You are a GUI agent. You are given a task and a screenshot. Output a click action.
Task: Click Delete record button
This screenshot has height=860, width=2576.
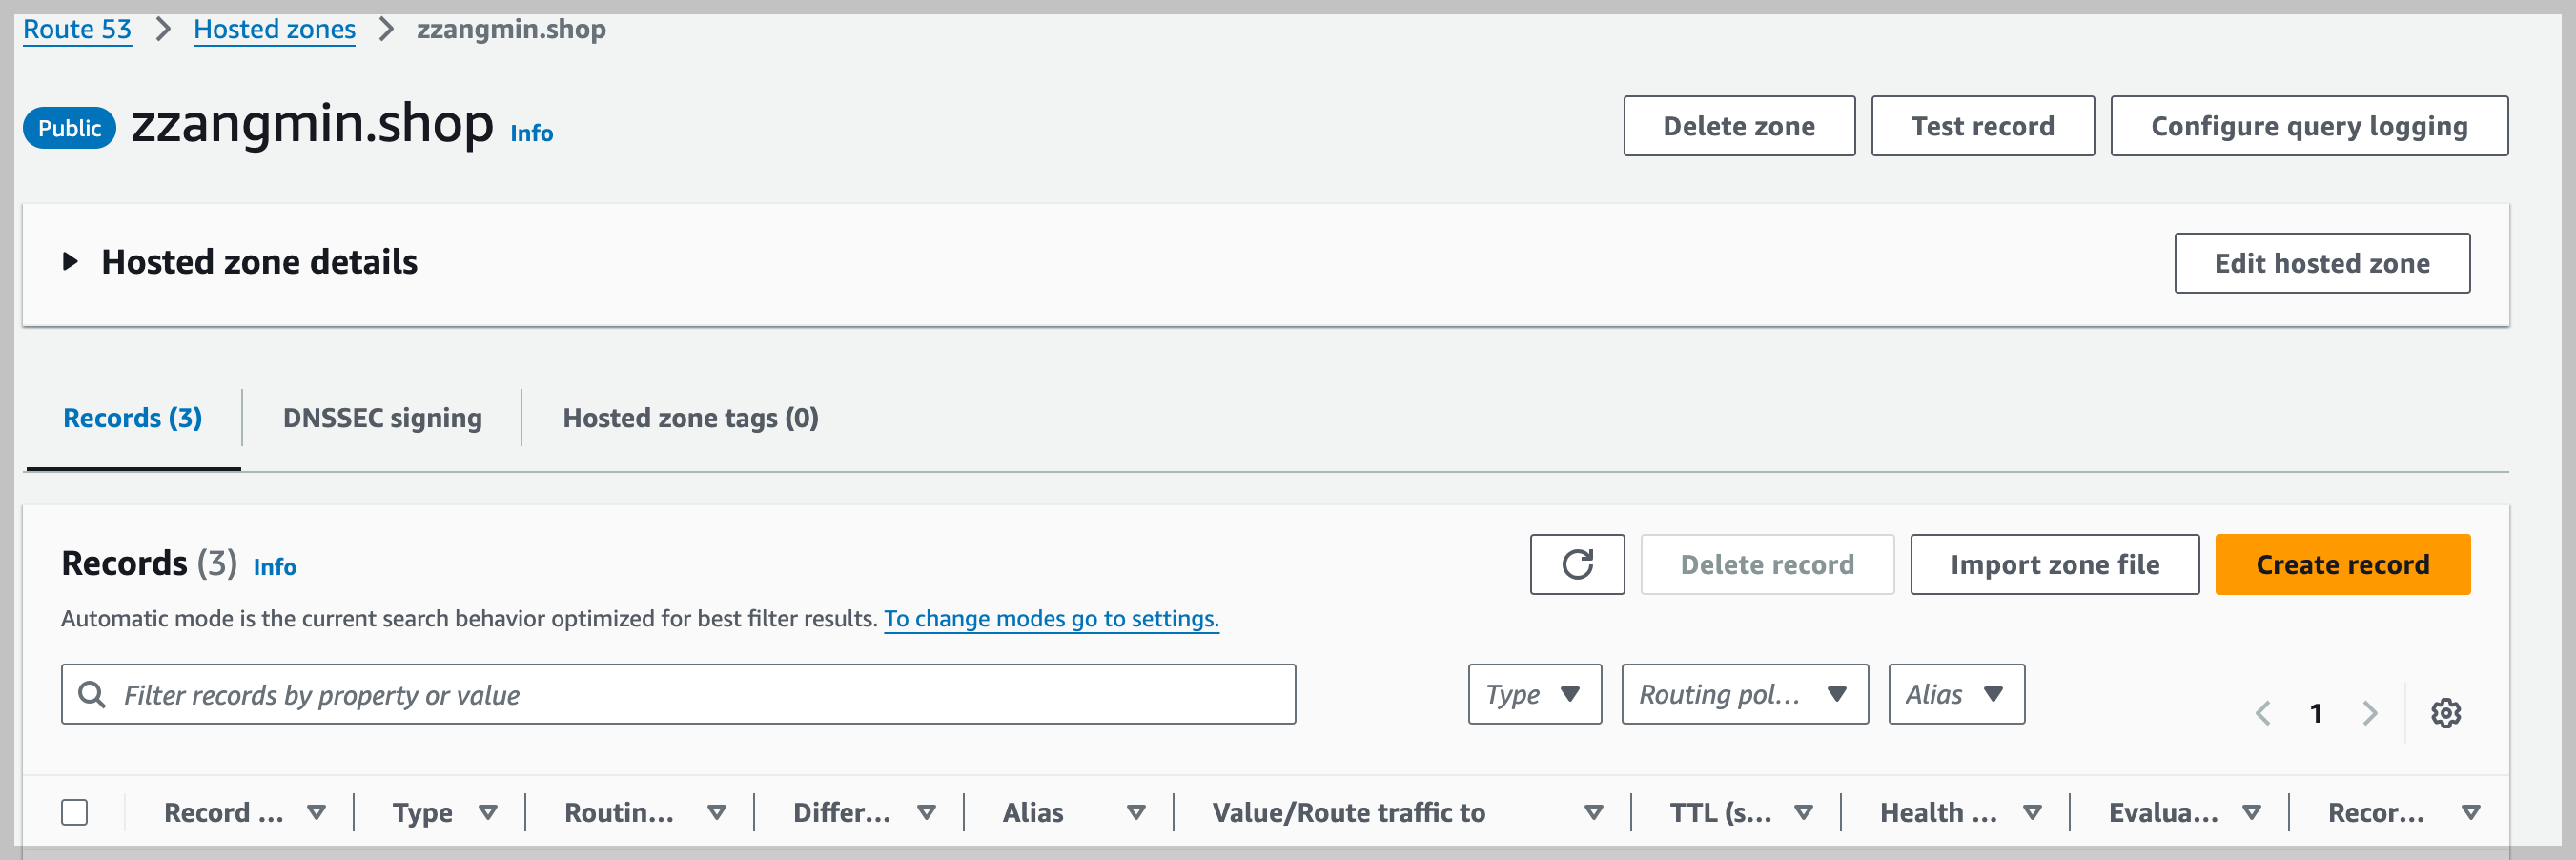click(x=1766, y=564)
